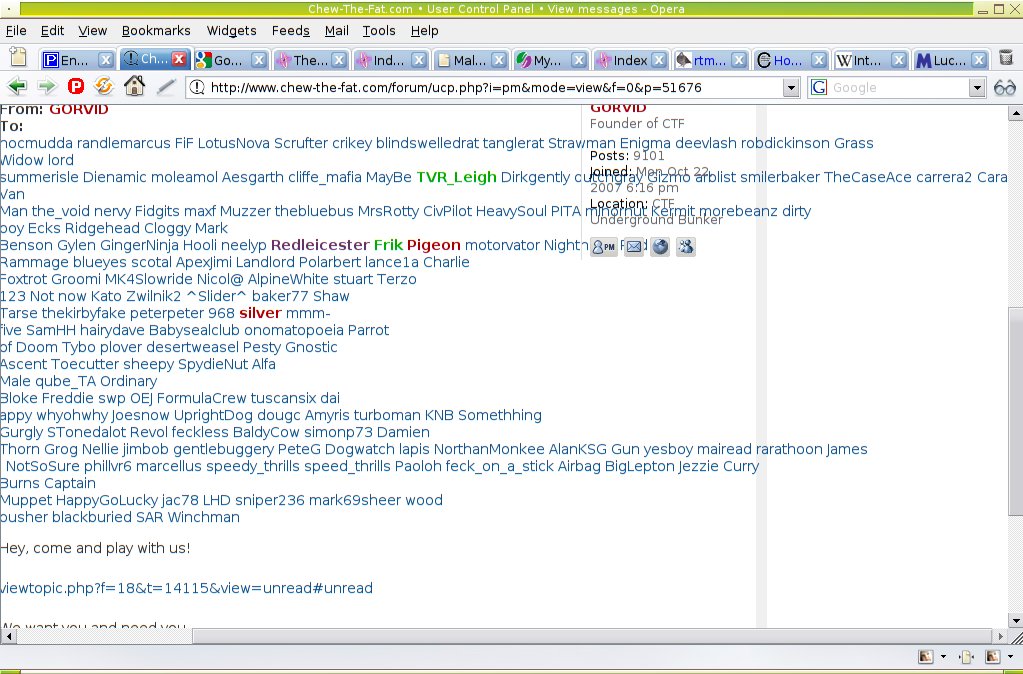Close the active Chew-The-Fat tab

coord(179,60)
